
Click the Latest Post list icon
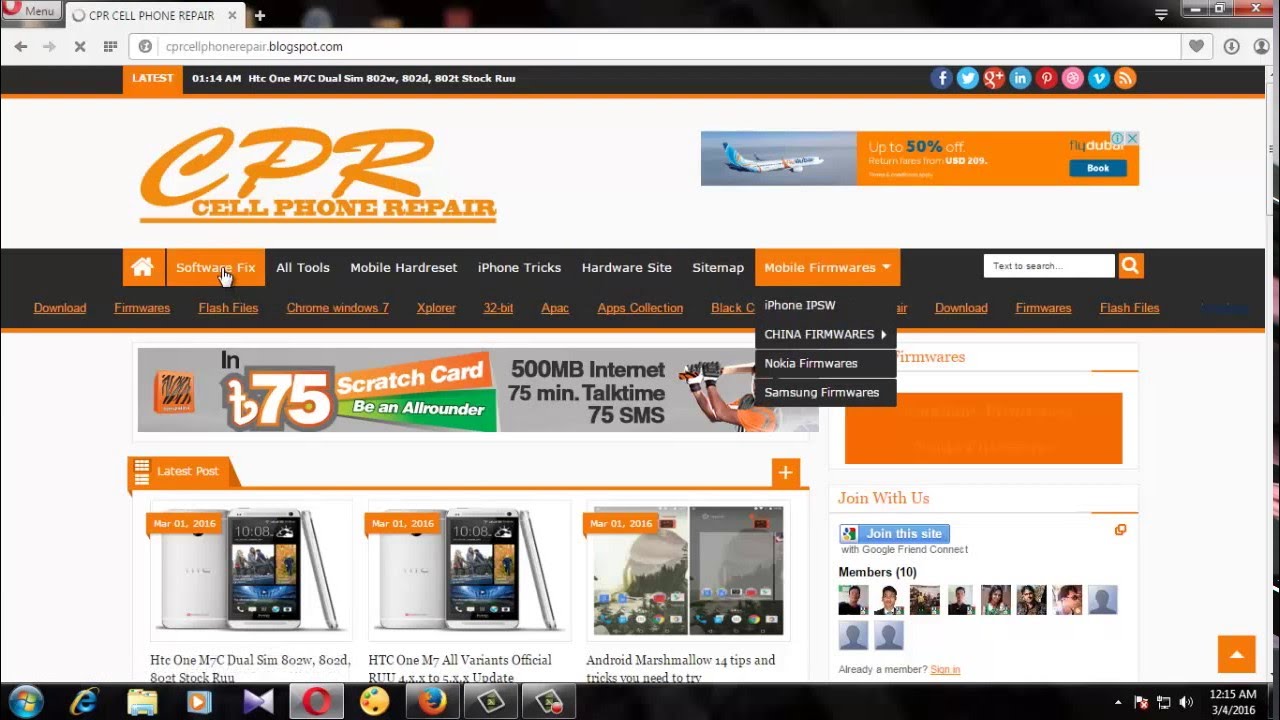click(142, 471)
